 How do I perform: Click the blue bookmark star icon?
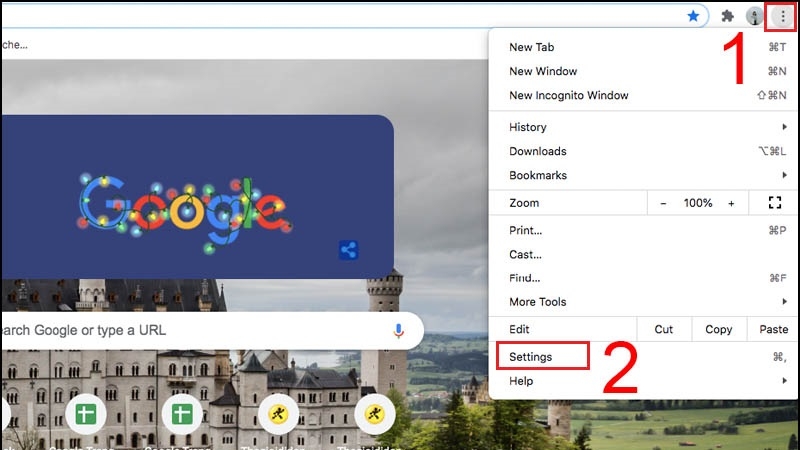click(x=693, y=16)
